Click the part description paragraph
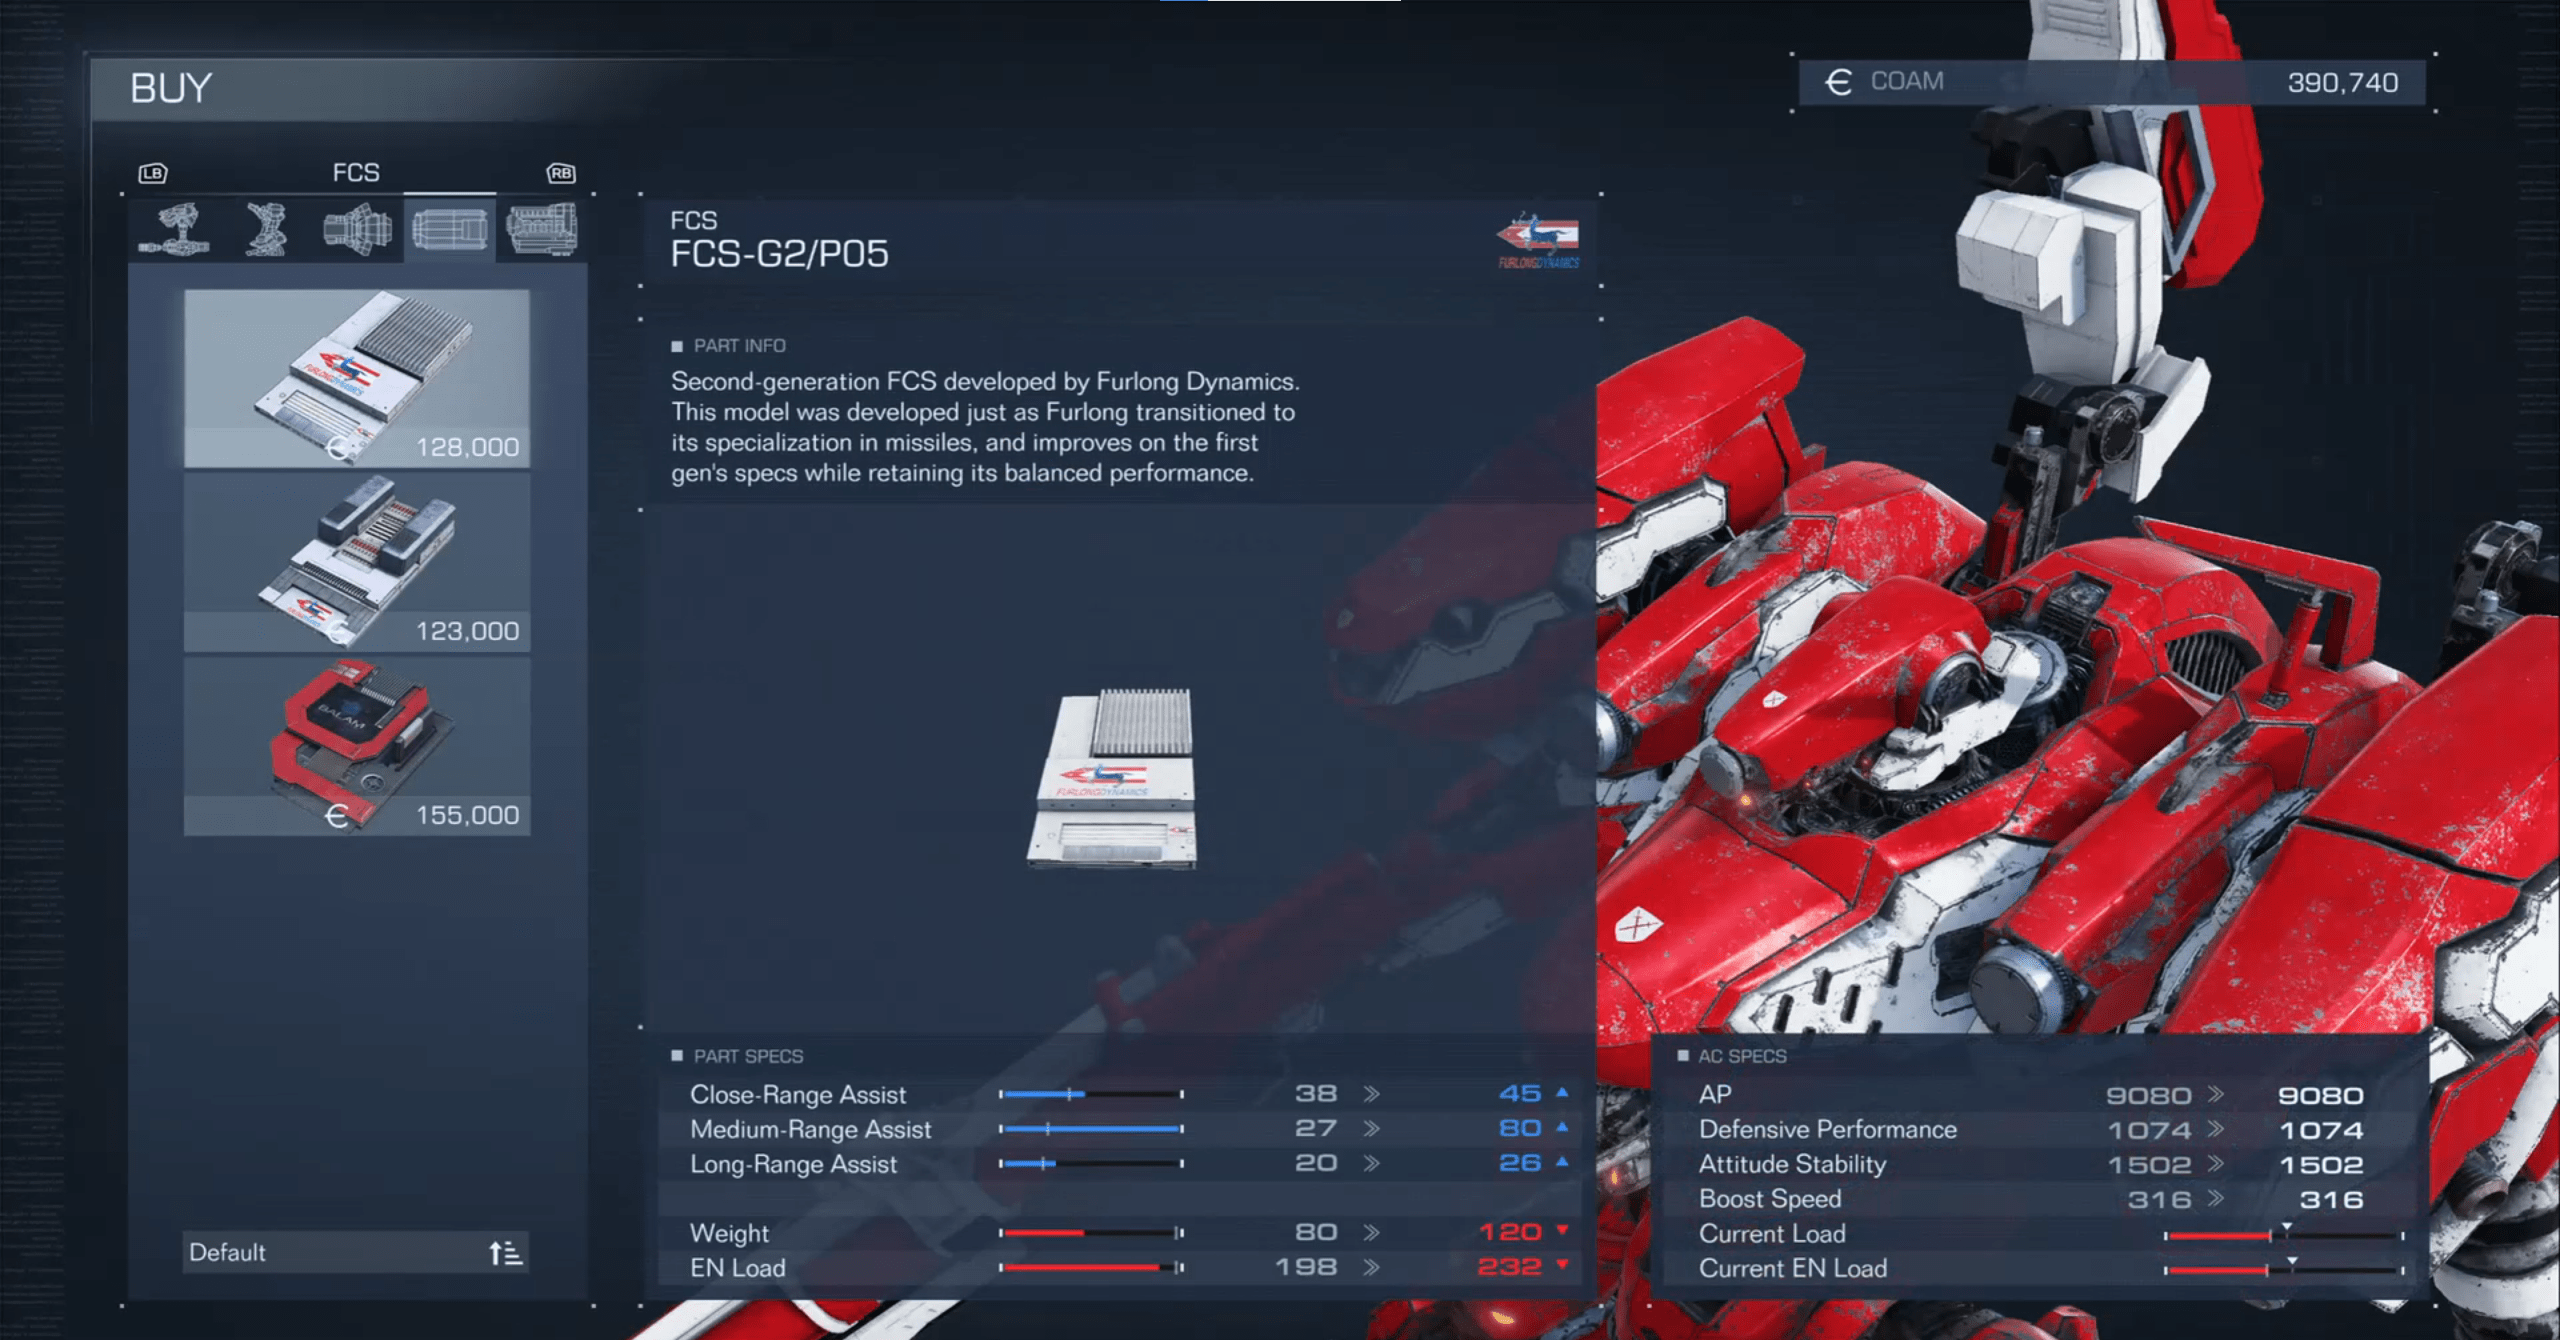 point(985,427)
